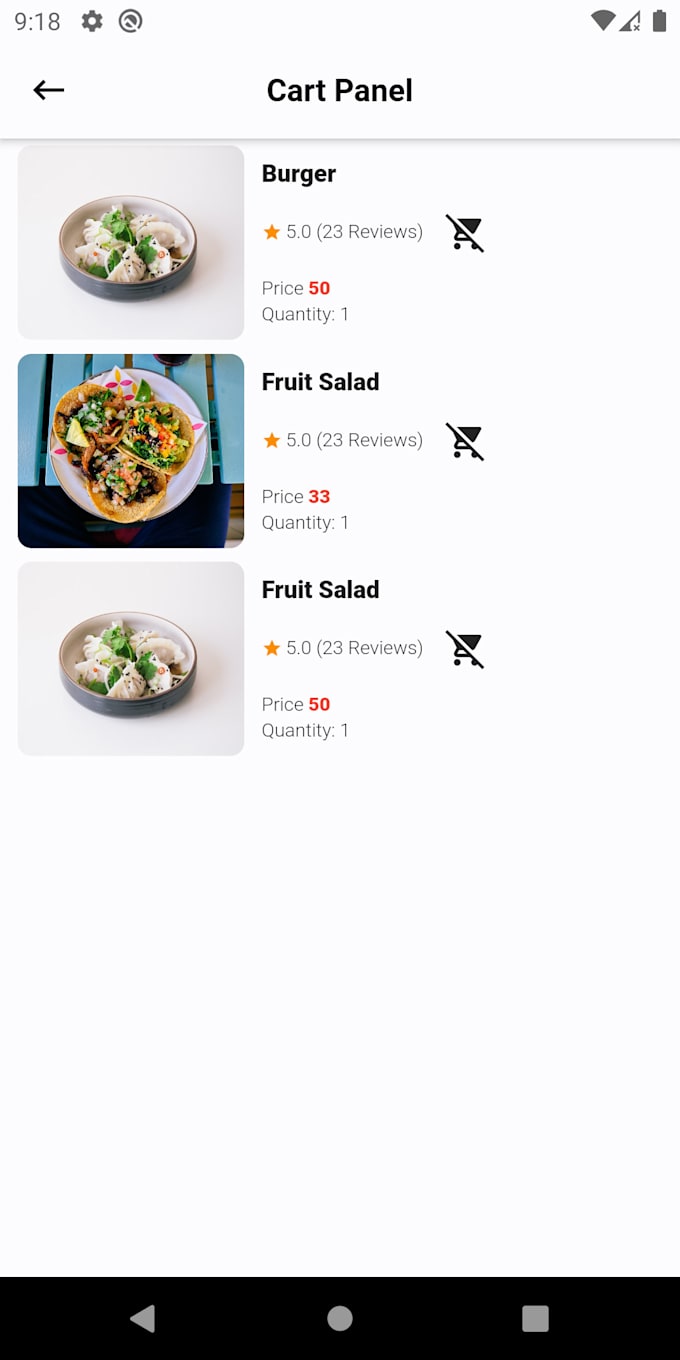Tap the Android home circle button
Viewport: 680px width, 1360px height.
click(x=340, y=1318)
